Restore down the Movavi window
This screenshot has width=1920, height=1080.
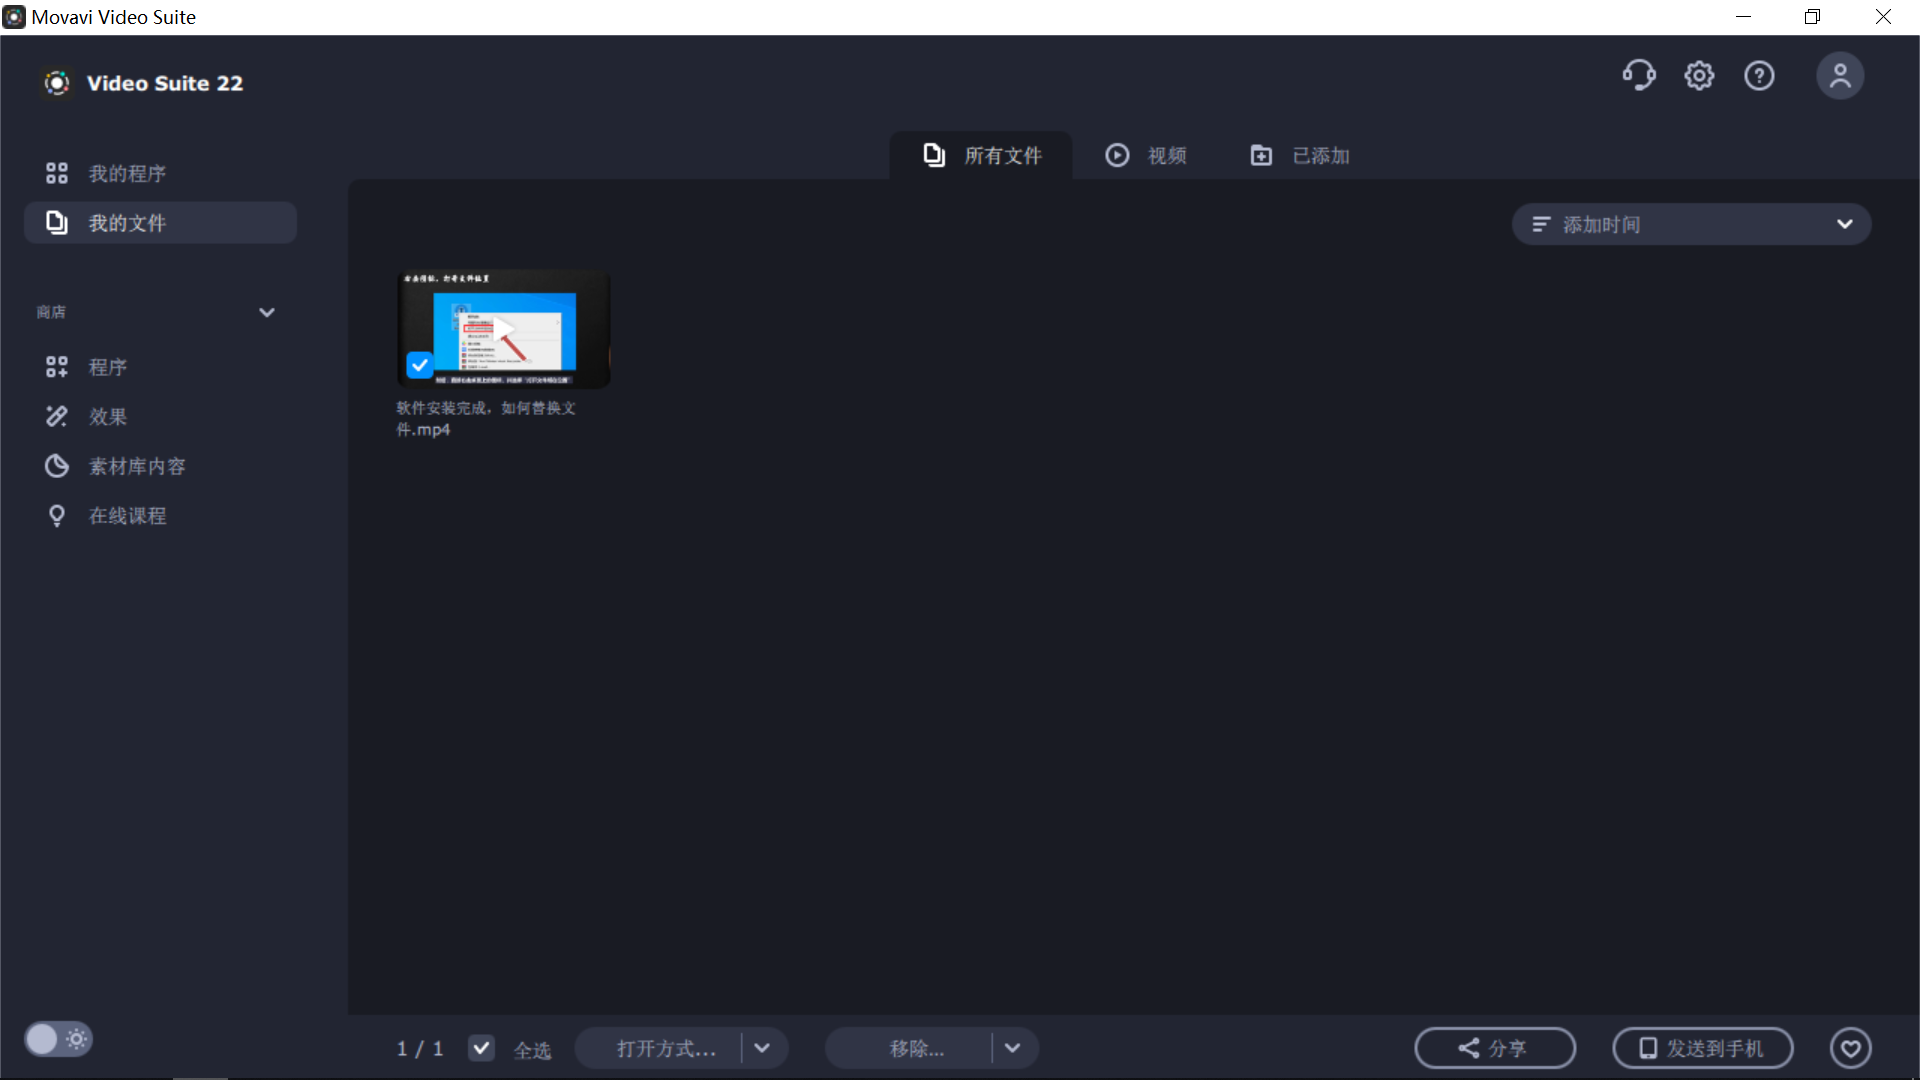click(1812, 17)
